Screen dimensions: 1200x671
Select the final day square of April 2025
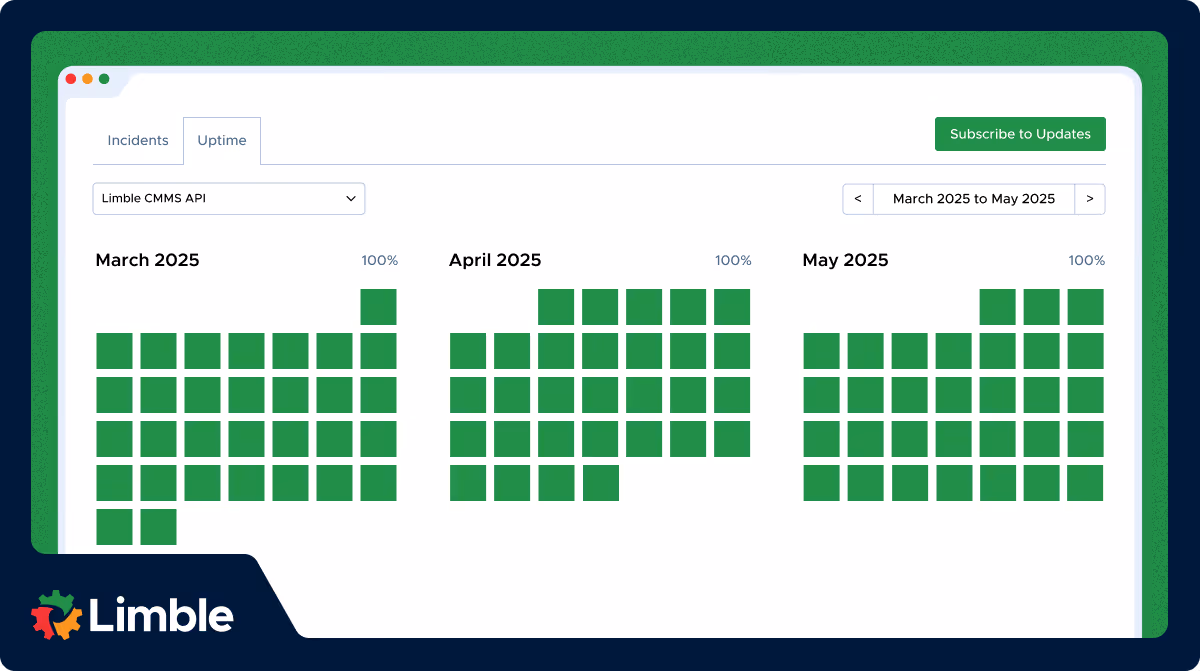pos(600,483)
